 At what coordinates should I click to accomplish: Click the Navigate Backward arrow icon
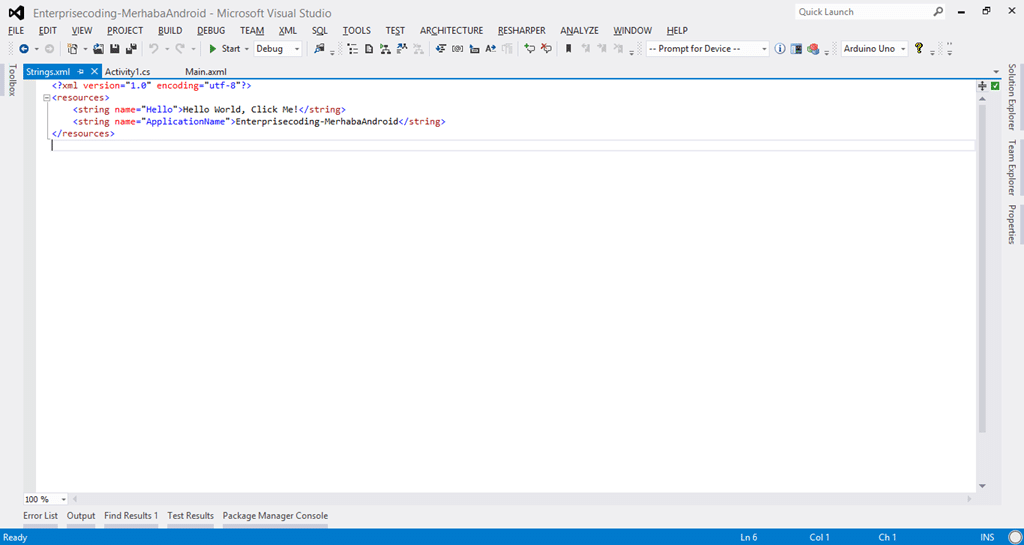coord(24,49)
